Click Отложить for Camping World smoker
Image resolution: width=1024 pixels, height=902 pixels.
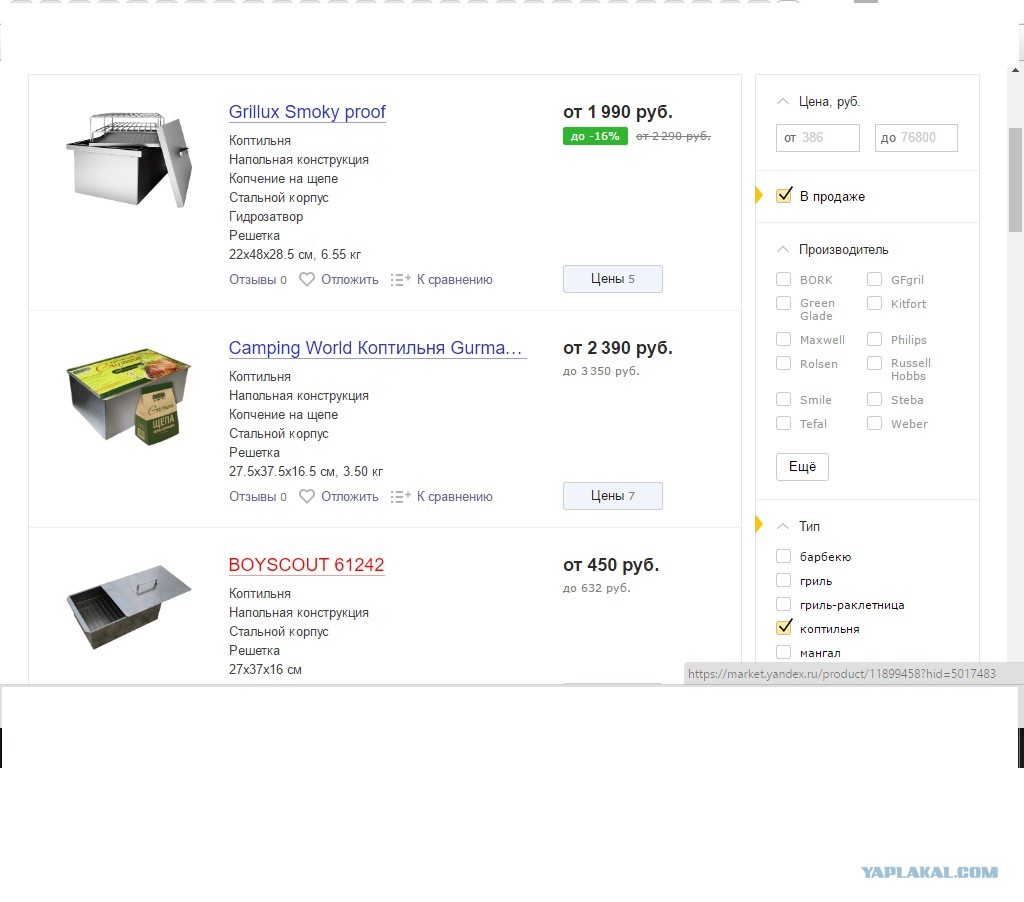click(349, 496)
